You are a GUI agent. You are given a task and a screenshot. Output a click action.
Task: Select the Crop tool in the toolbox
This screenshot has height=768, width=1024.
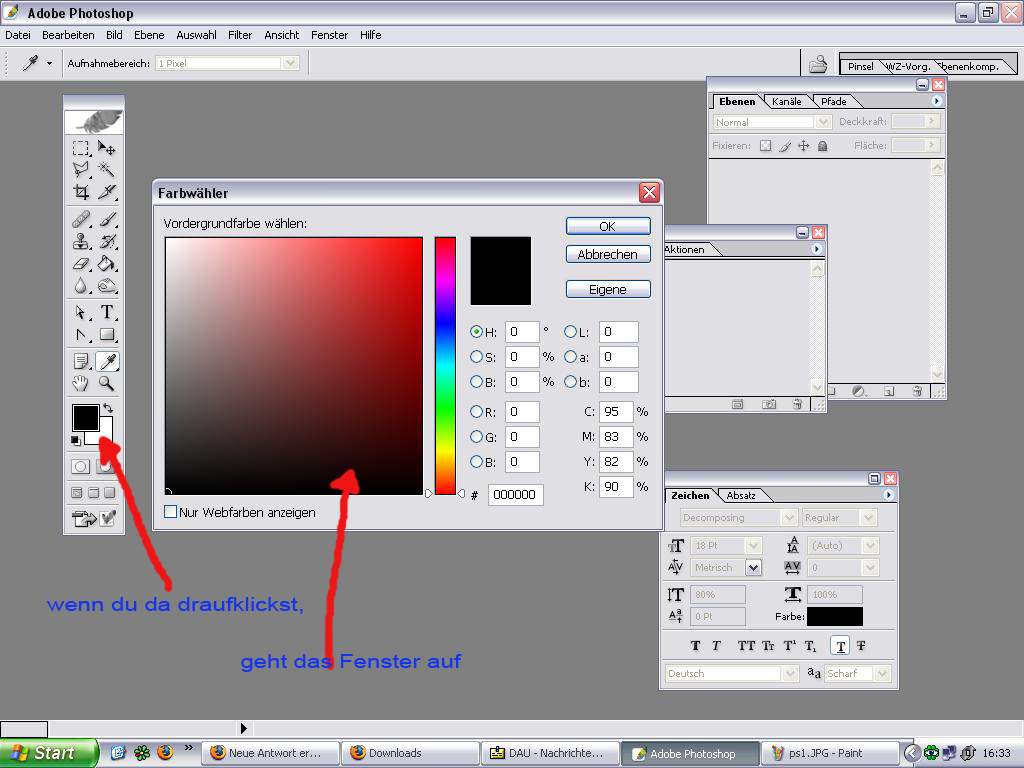[81, 192]
